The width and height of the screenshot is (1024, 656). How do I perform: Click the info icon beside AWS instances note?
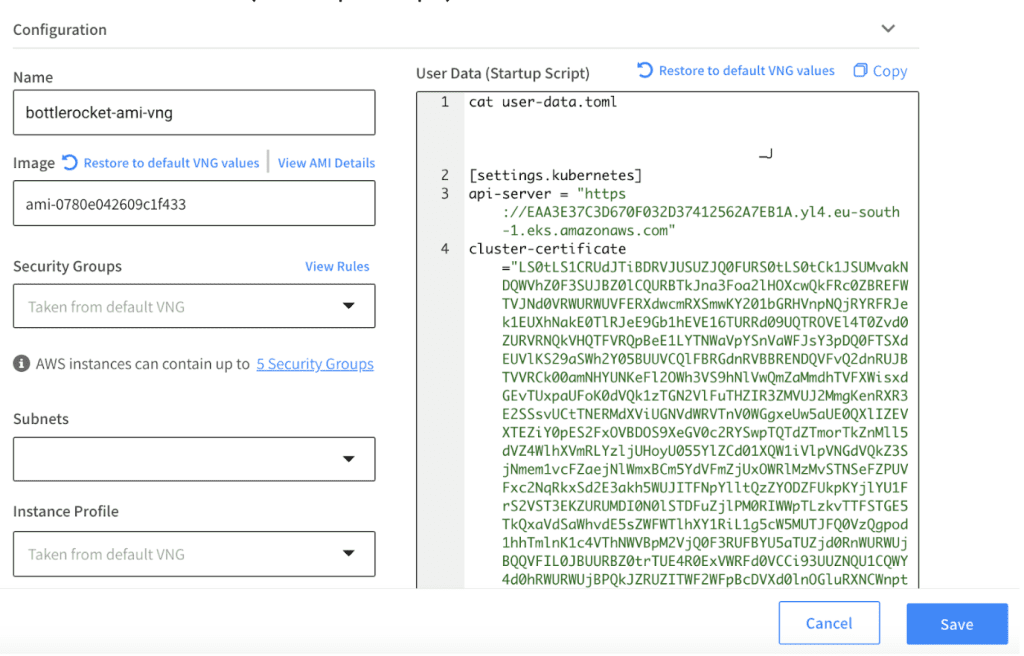coord(21,364)
